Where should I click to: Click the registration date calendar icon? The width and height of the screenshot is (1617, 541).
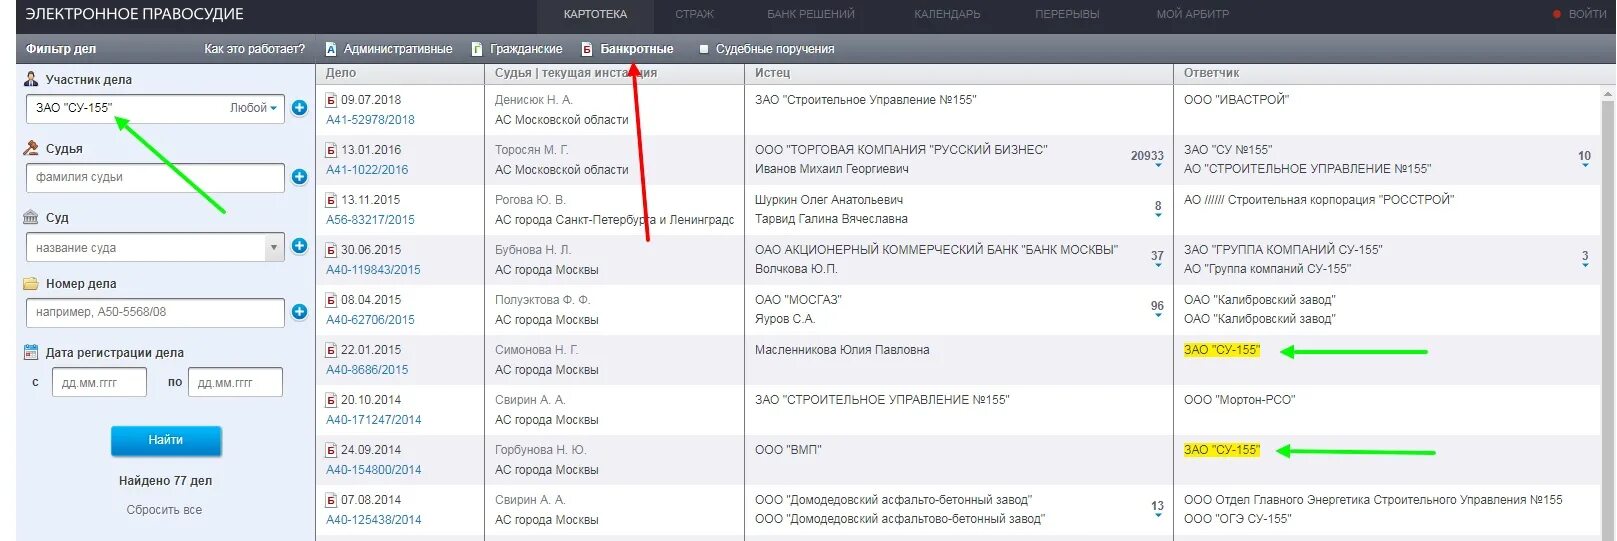pyautogui.click(x=31, y=352)
